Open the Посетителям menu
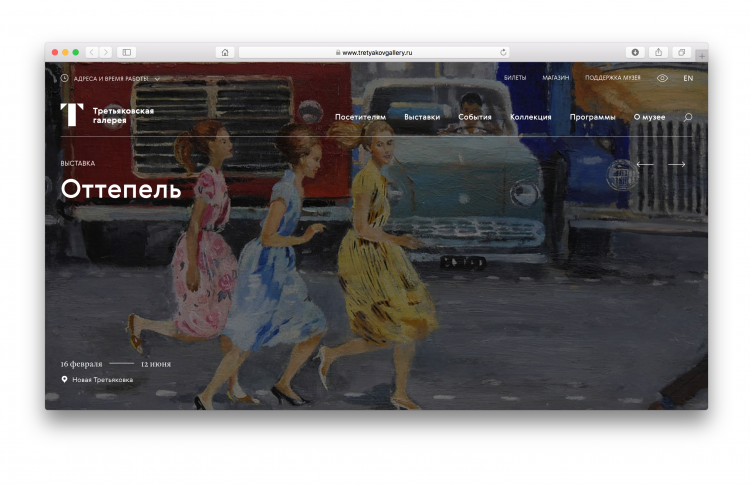 (360, 117)
